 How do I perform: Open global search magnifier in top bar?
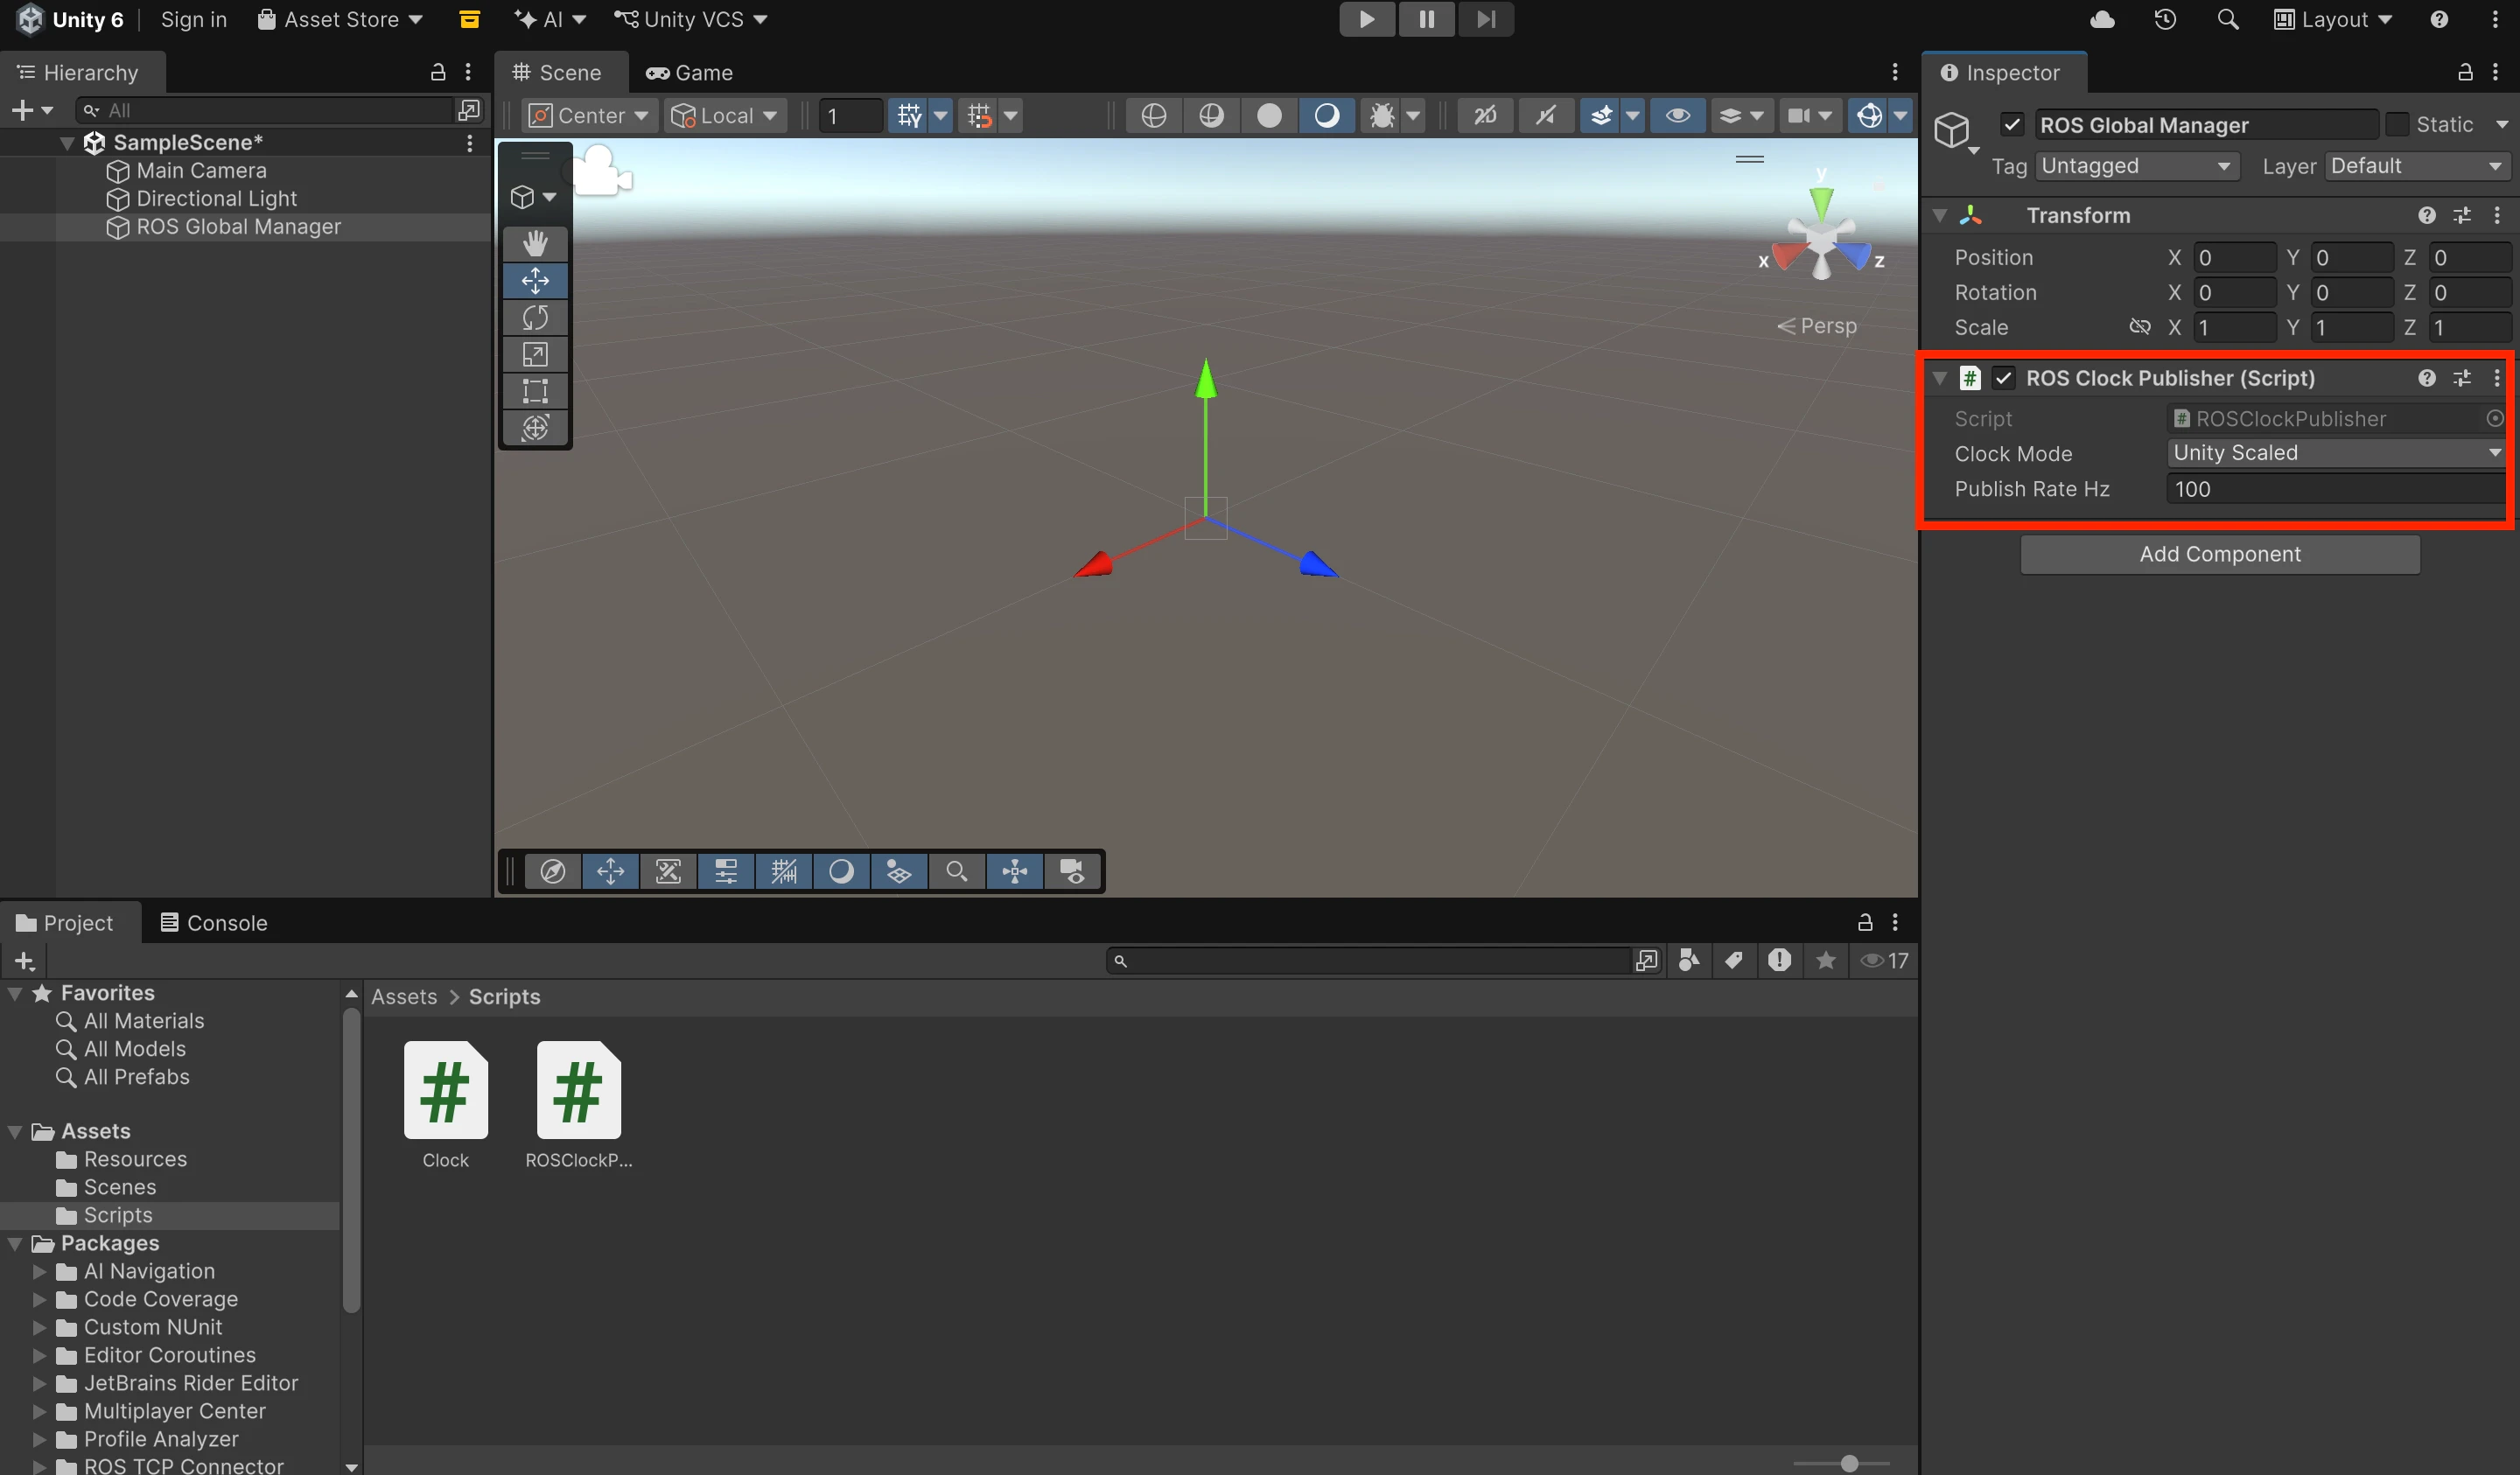pos(2227,19)
